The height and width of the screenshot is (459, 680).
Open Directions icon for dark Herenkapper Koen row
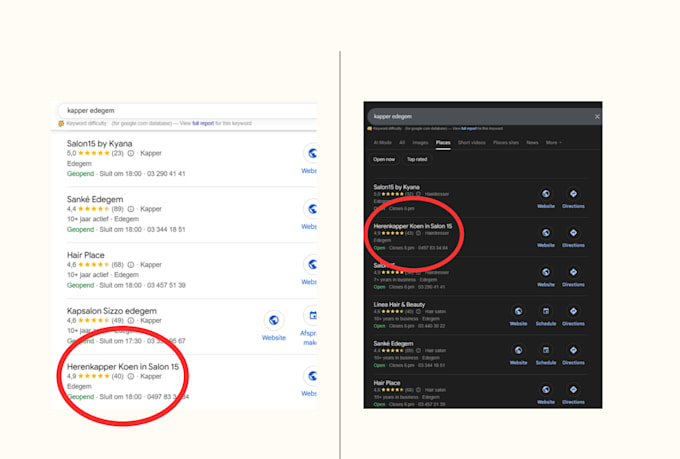pos(573,233)
